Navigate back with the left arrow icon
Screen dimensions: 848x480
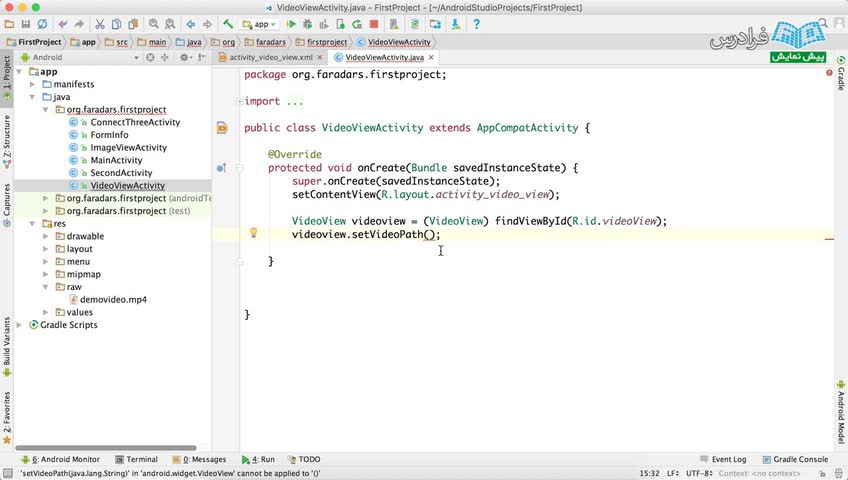[x=190, y=24]
